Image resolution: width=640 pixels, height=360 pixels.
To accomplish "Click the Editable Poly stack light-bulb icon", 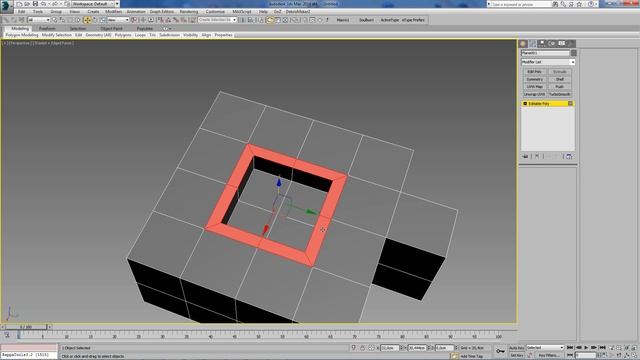I will pyautogui.click(x=525, y=104).
